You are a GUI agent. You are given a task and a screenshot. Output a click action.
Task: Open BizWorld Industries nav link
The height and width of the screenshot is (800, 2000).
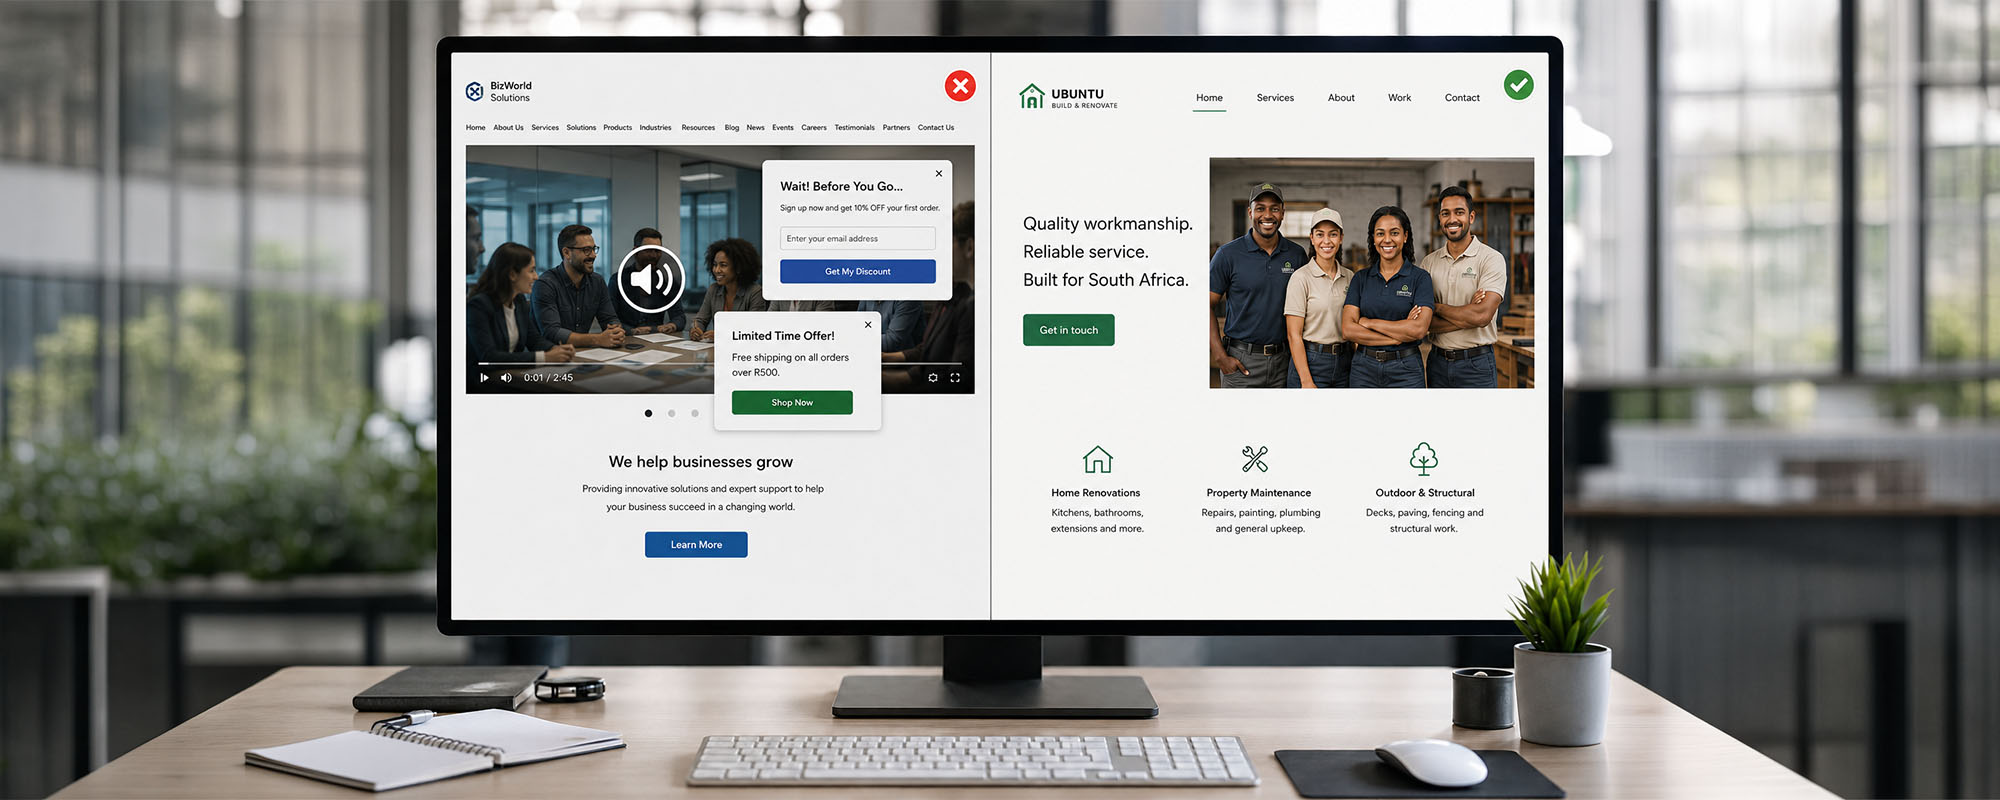click(656, 128)
